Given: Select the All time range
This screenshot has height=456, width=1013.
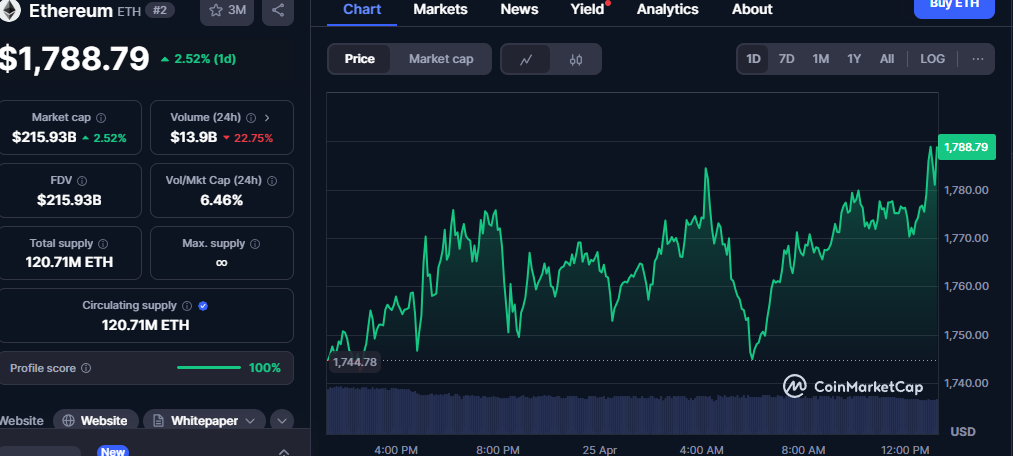Looking at the screenshot, I should tap(887, 59).
